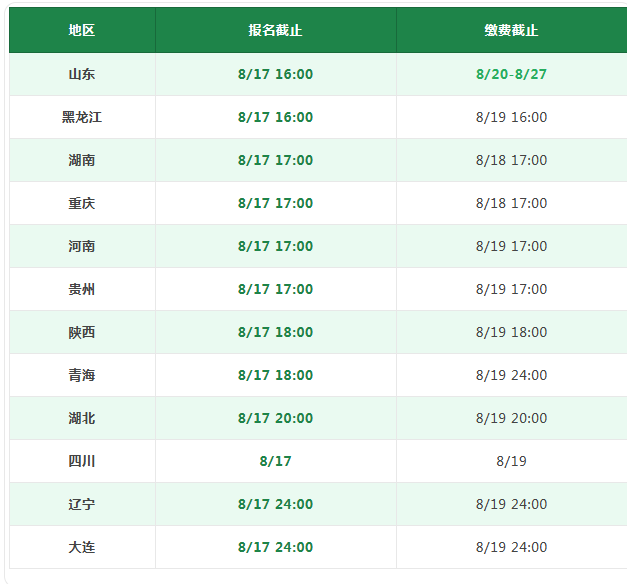
Task: Click 青海 payment deadline 8/19 24:00
Action: pyautogui.click(x=511, y=375)
